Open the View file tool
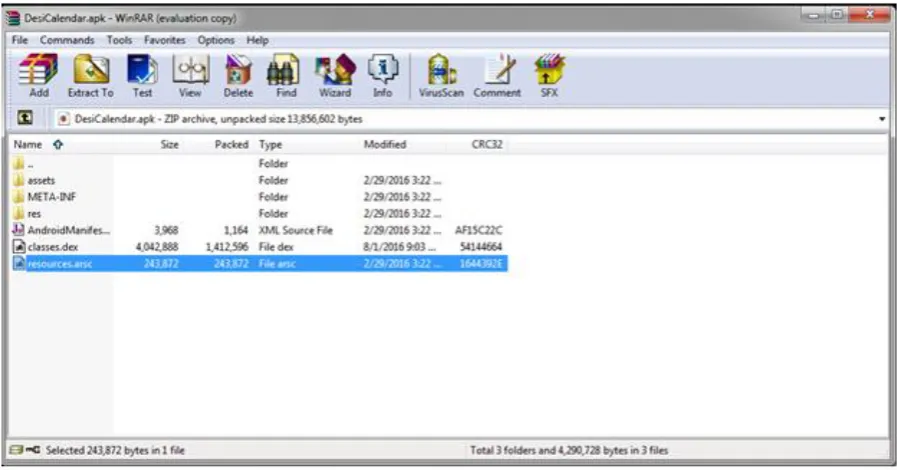 pos(190,75)
